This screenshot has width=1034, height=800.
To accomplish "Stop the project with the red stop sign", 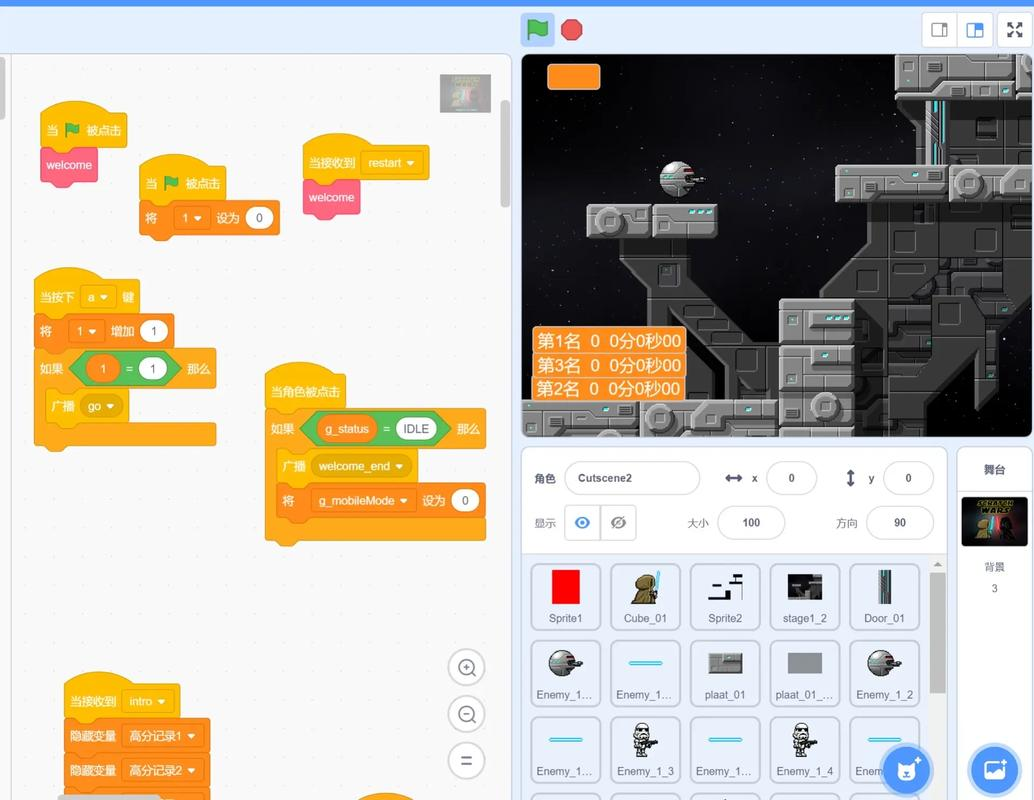I will pos(572,30).
